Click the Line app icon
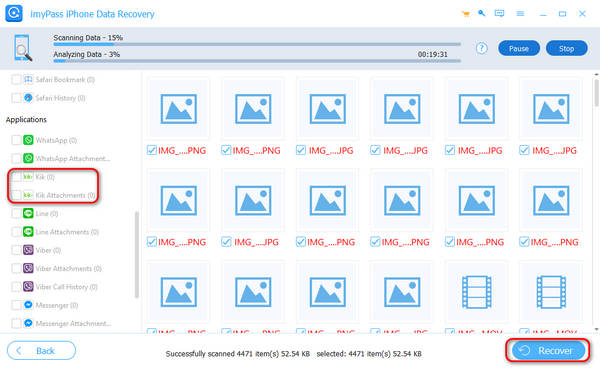 [x=28, y=213]
